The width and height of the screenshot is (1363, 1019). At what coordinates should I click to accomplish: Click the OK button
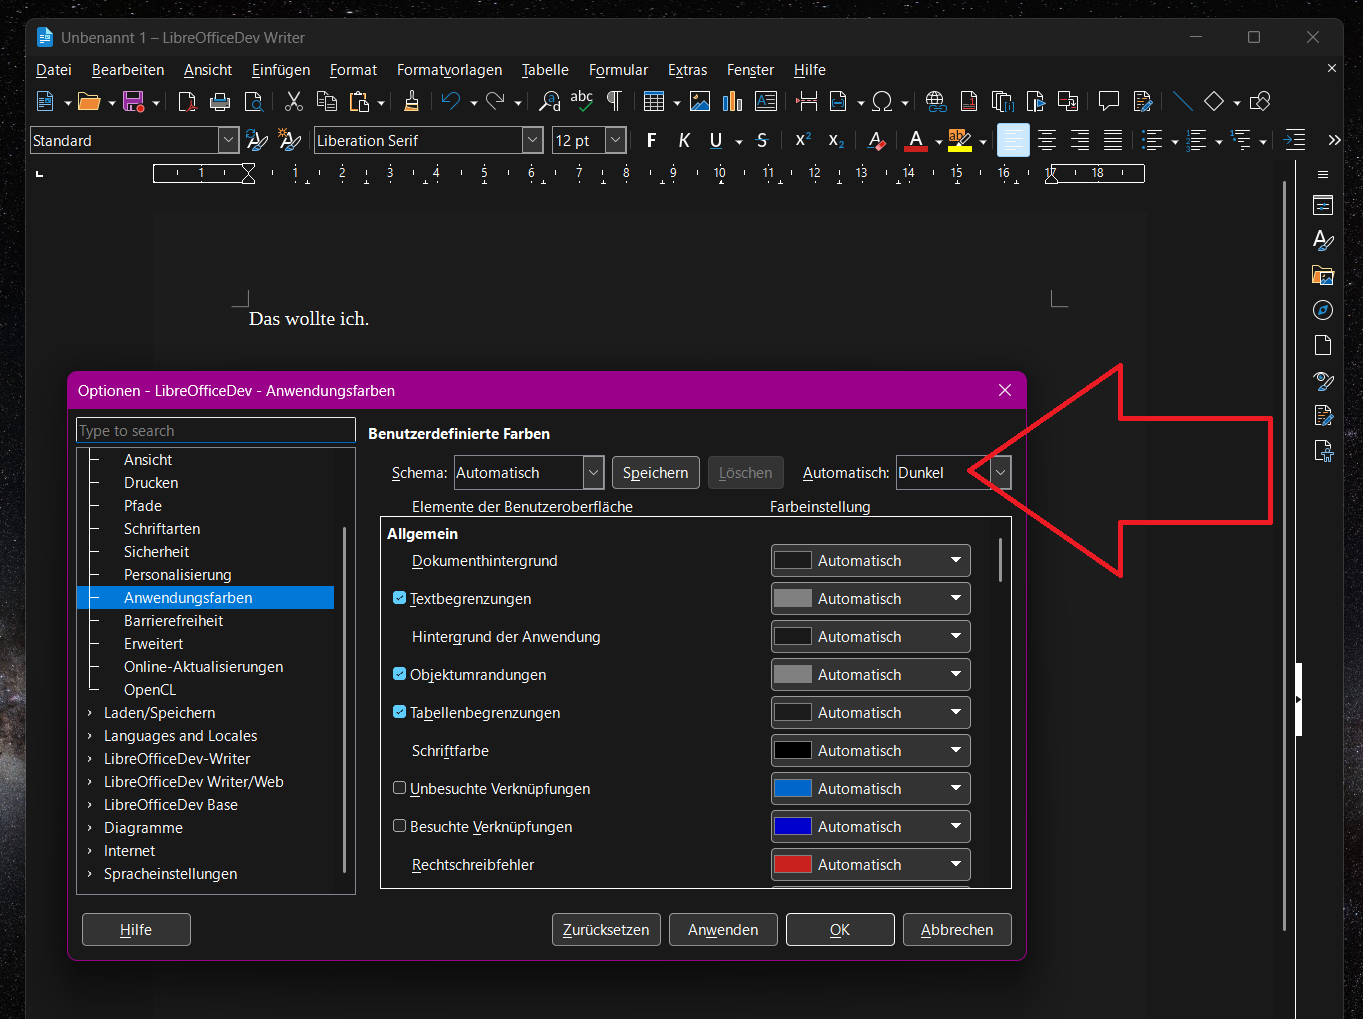click(x=840, y=929)
